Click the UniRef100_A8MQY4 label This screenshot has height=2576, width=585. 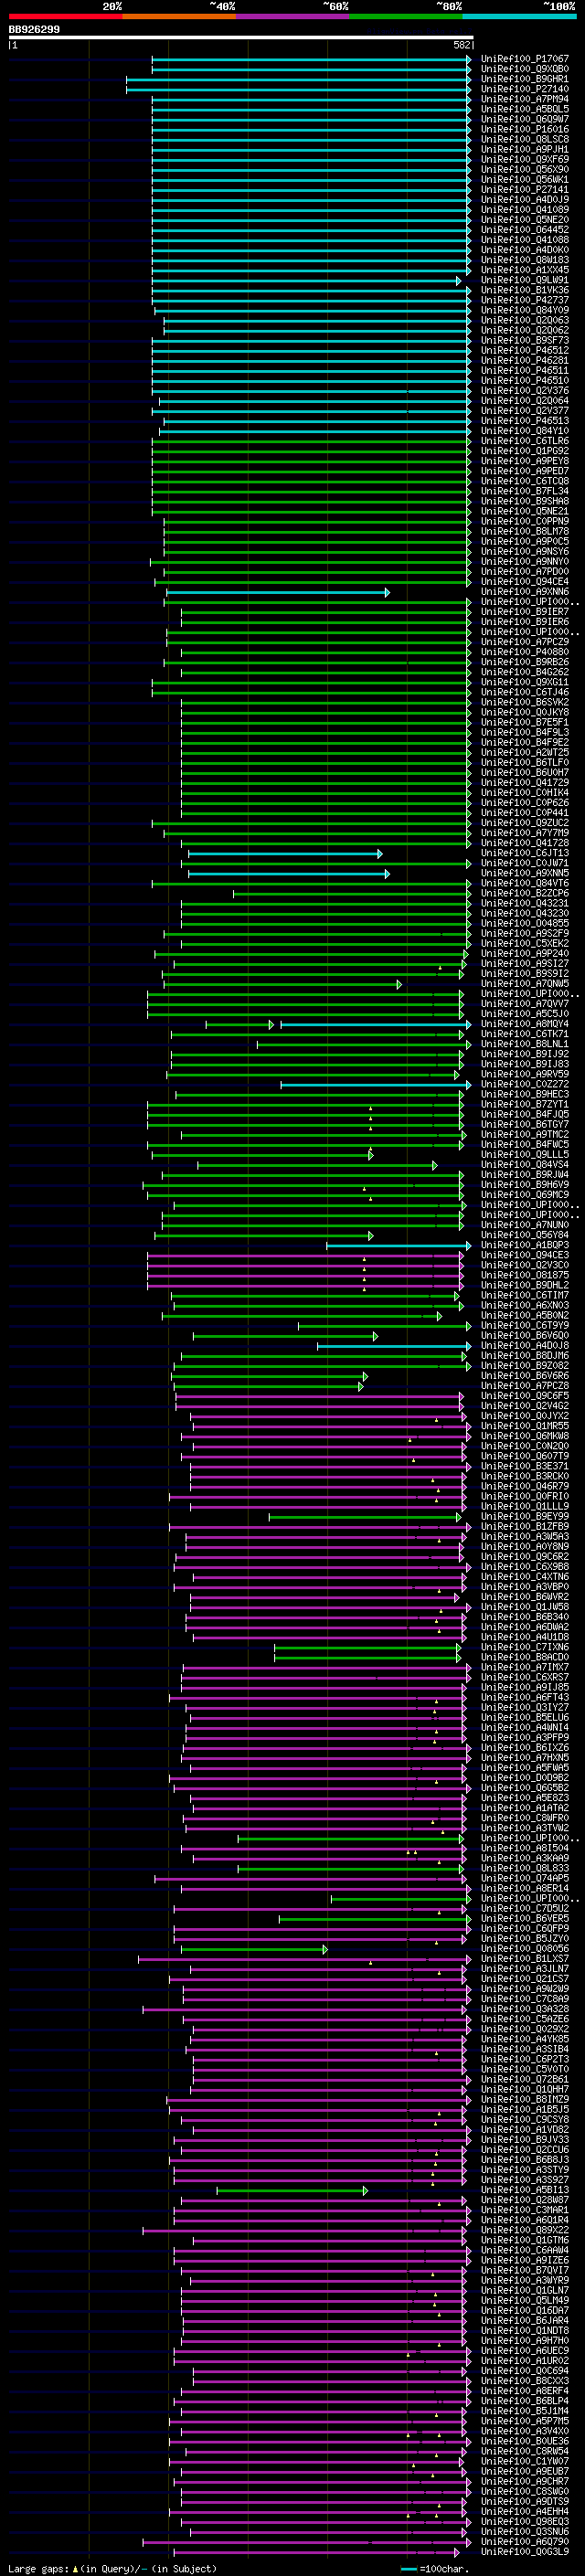525,1024
